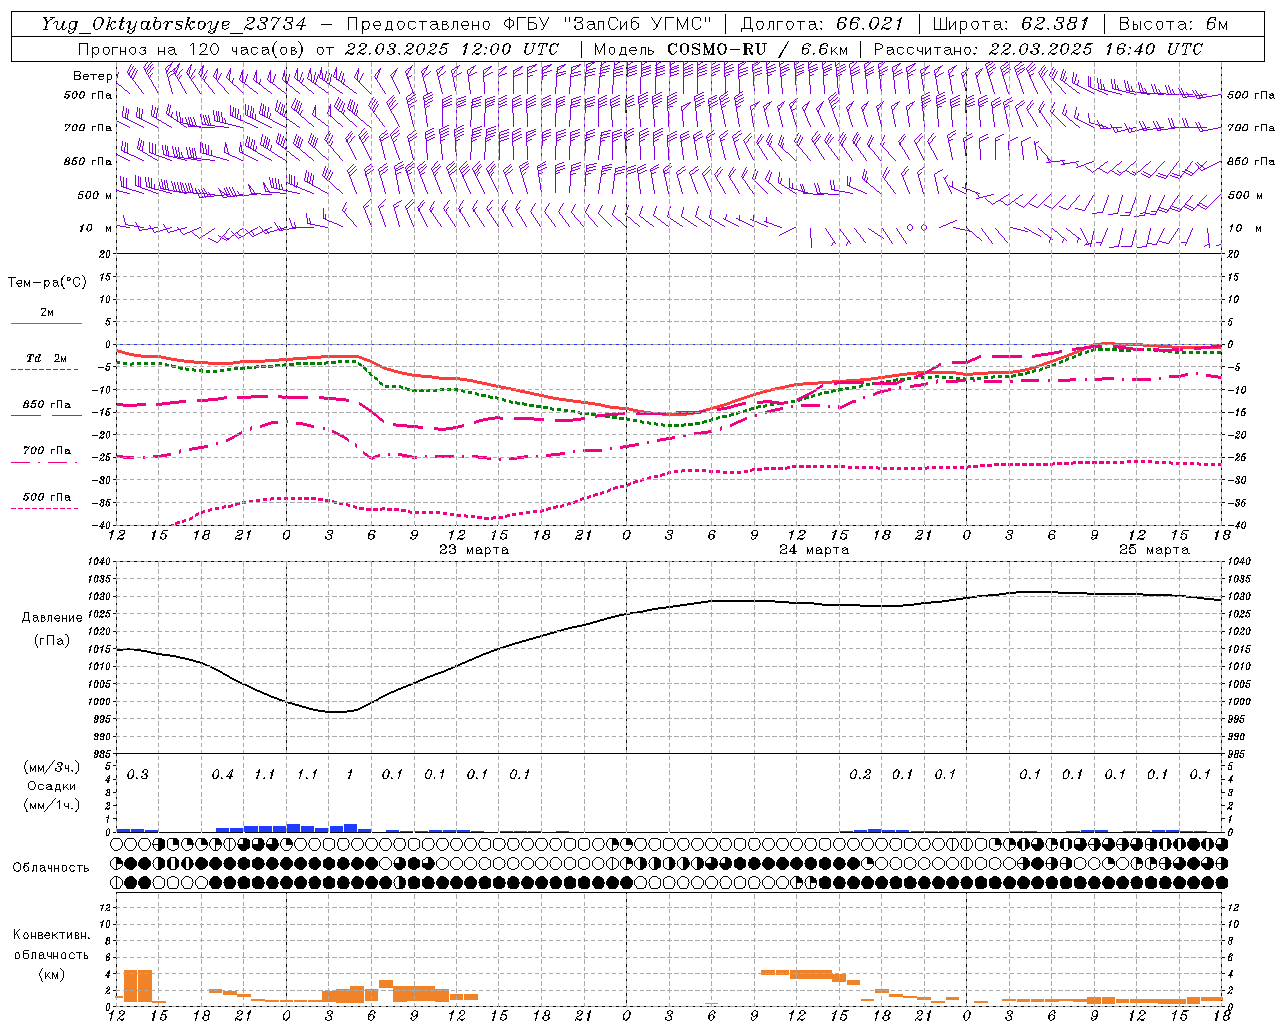Select the Td 2м dew point legend entry
Image resolution: width=1280 pixels, height=1024 pixels.
click(46, 358)
